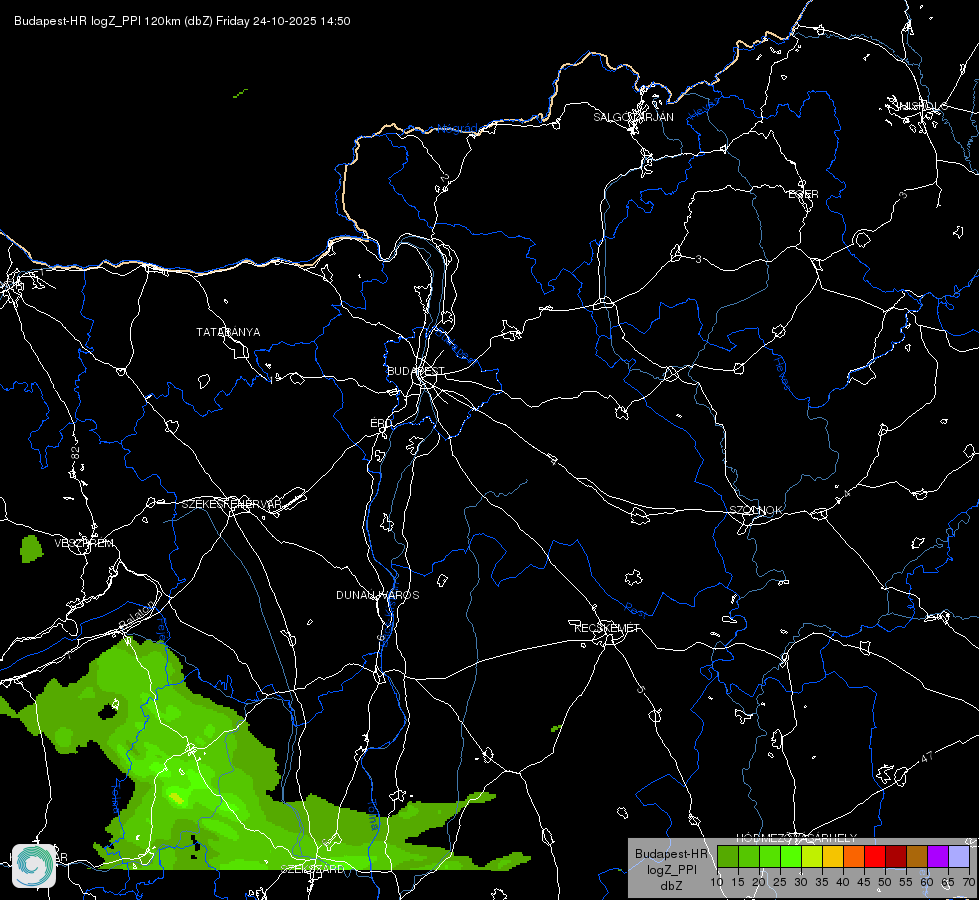The height and width of the screenshot is (900, 979).
Task: Select the 50–55 dBZ dark red swatch
Action: tap(896, 856)
